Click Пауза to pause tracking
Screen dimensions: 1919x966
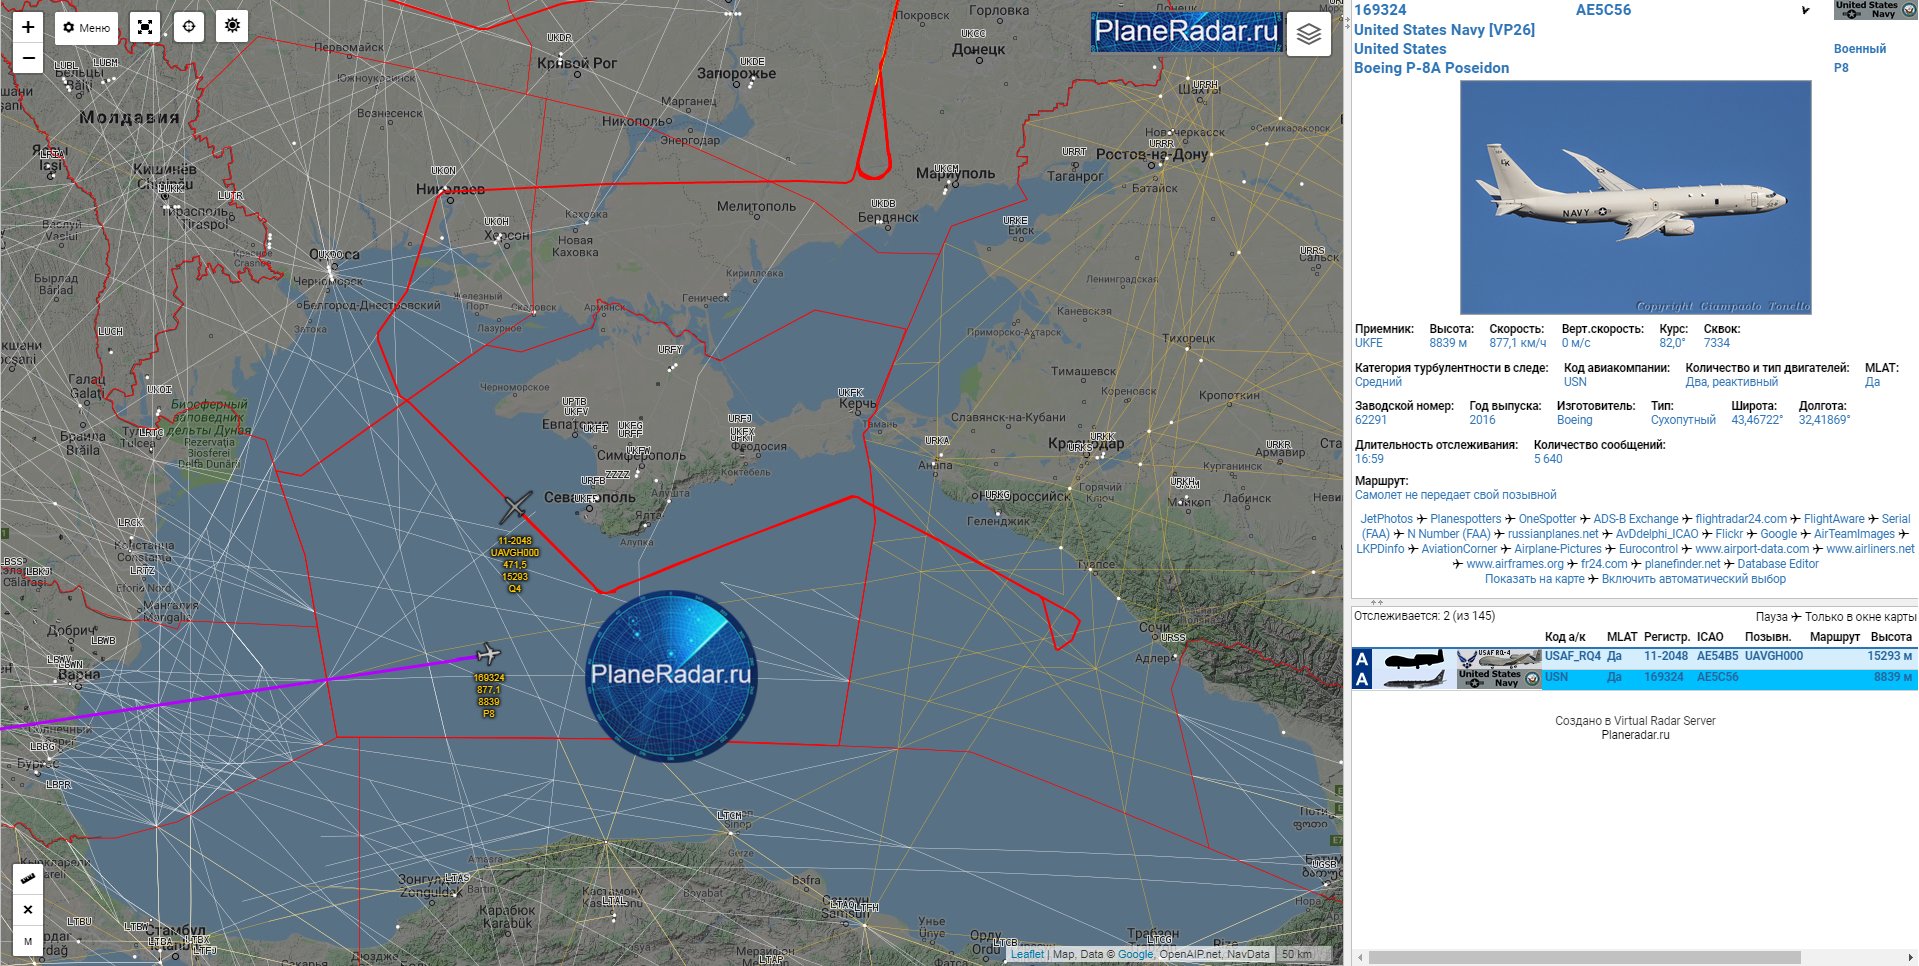[x=1771, y=617]
